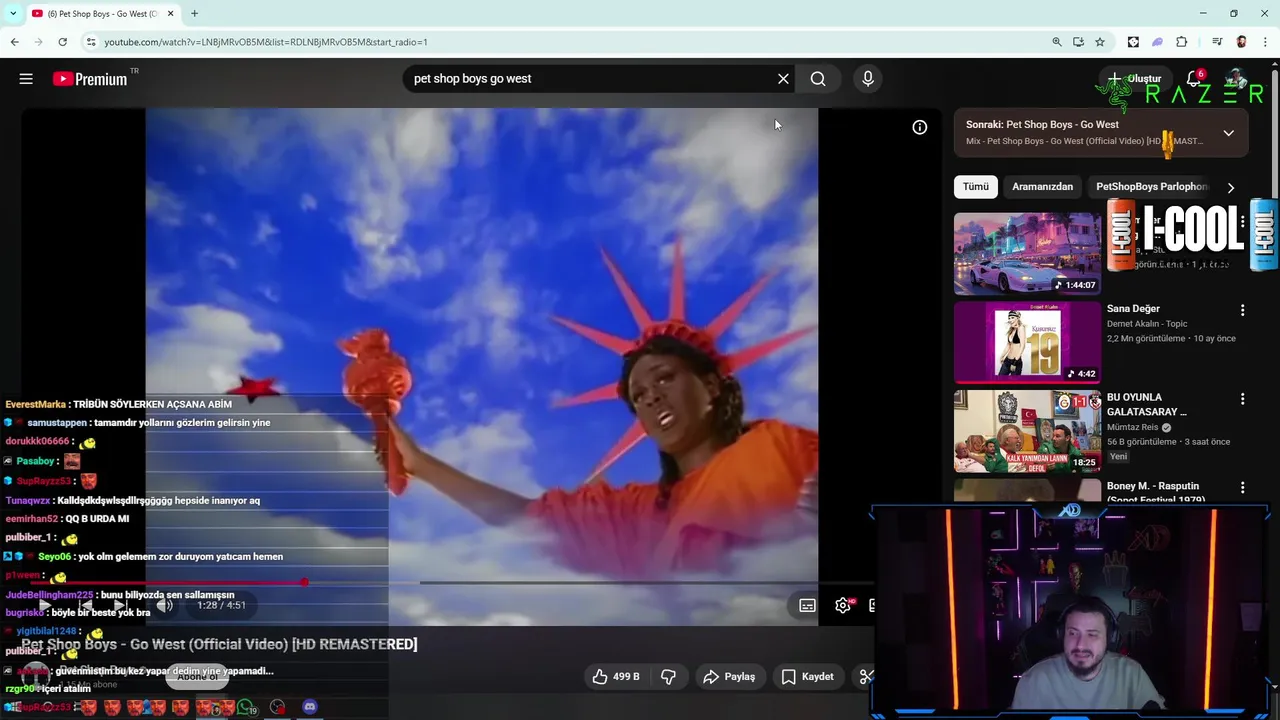Toggle subtitles in the player
Viewport: 1280px width, 720px height.
[x=807, y=605]
